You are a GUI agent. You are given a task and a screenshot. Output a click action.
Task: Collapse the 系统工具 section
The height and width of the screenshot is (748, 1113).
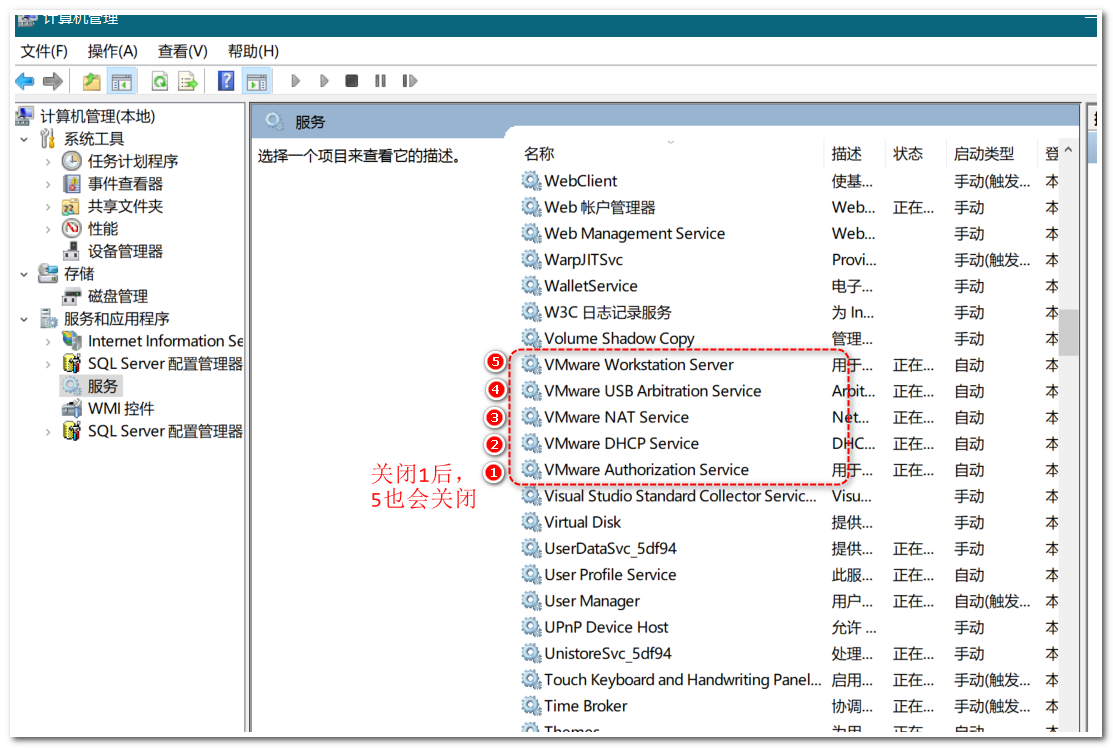click(x=22, y=138)
